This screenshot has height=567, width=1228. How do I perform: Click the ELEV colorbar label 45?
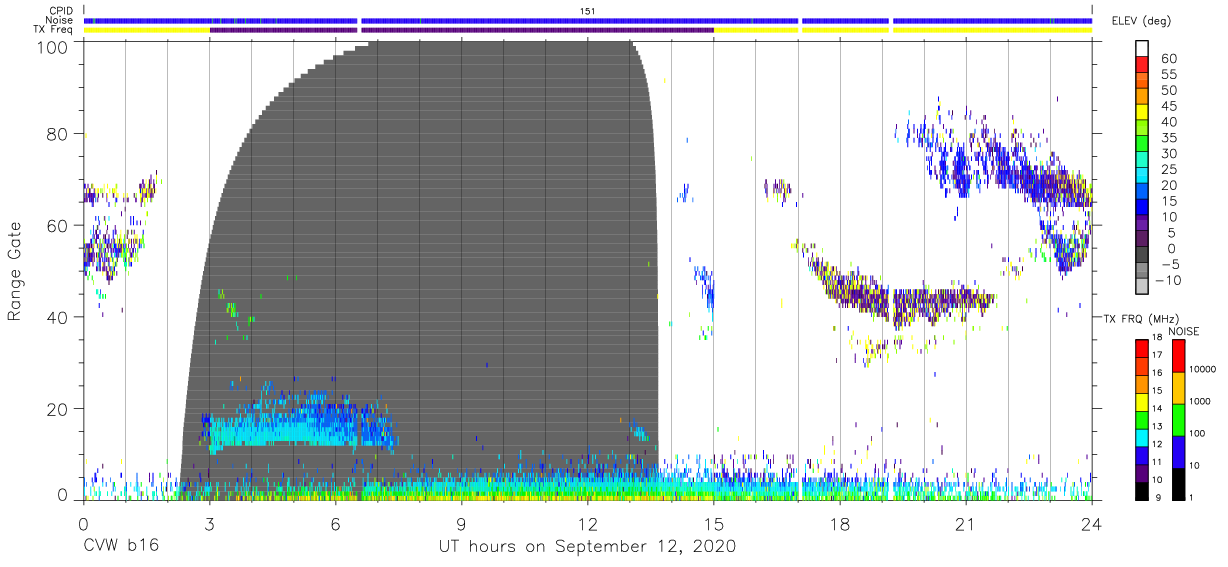1169,106
